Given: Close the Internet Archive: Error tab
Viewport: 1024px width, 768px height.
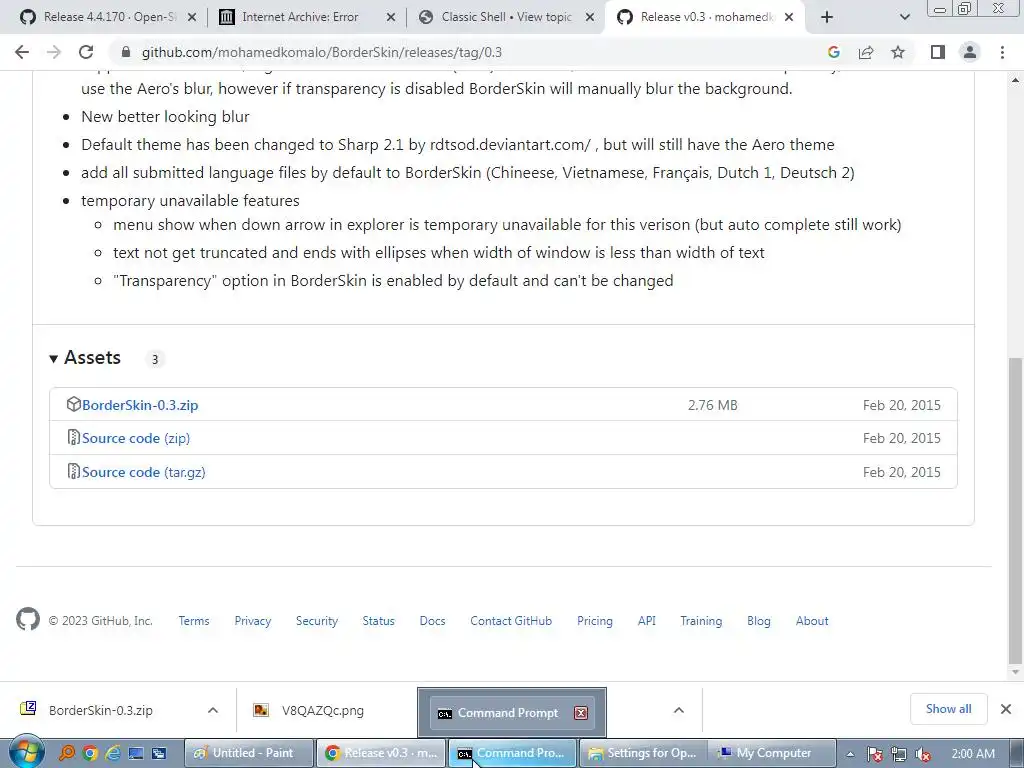Looking at the screenshot, I should [x=391, y=18].
